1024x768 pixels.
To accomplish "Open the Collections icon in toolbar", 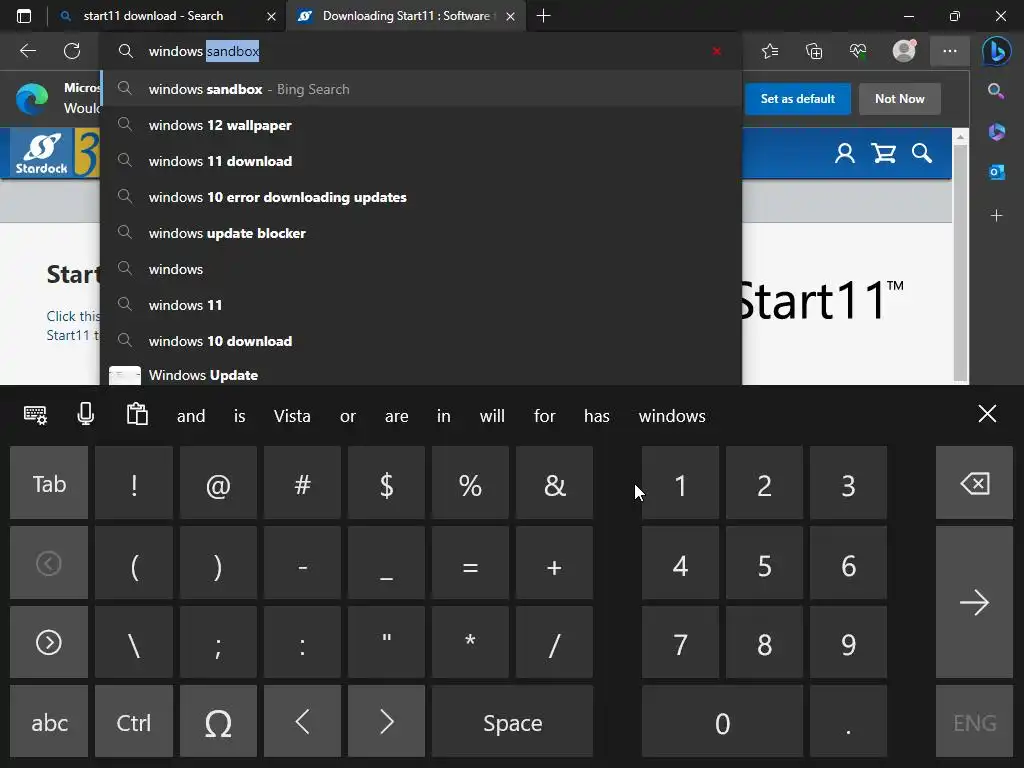I will (814, 51).
